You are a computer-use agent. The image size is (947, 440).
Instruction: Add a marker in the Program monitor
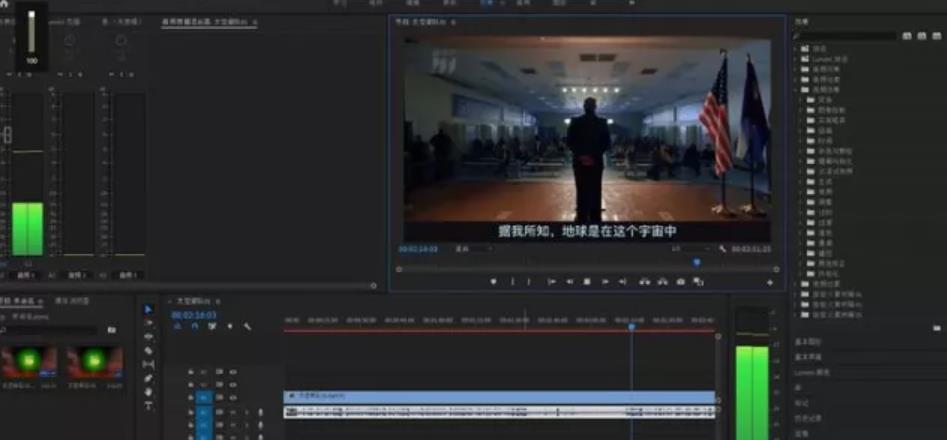pos(493,282)
